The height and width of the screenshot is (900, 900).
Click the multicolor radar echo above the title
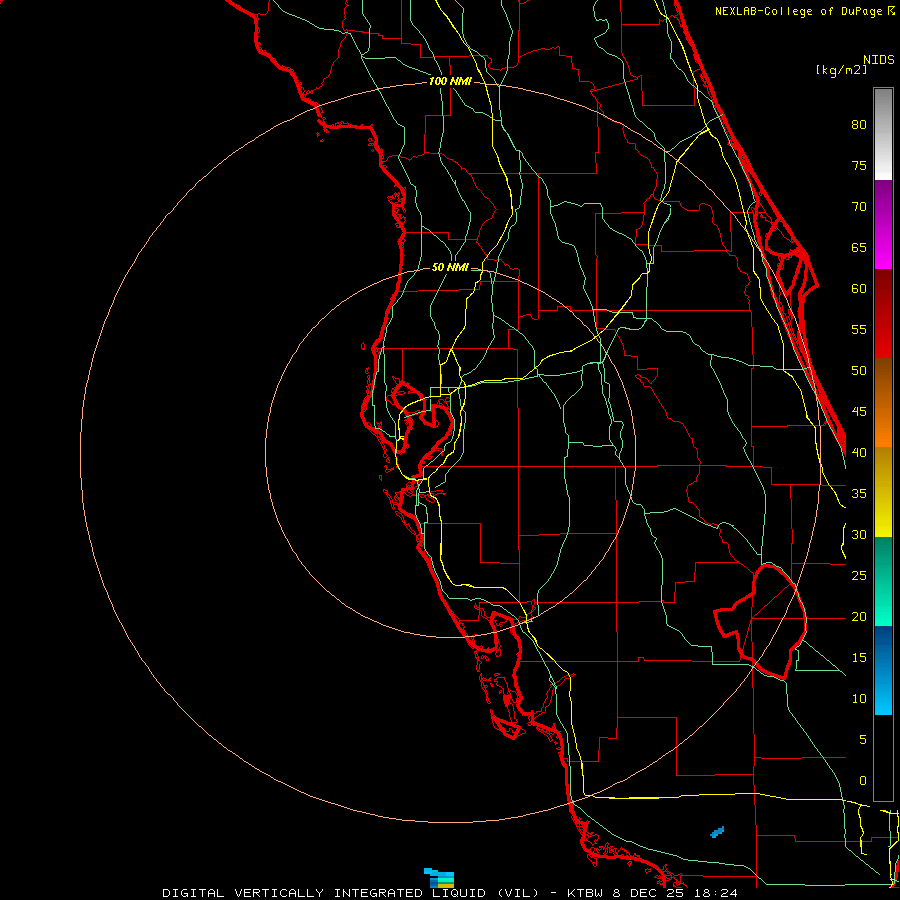[439, 878]
